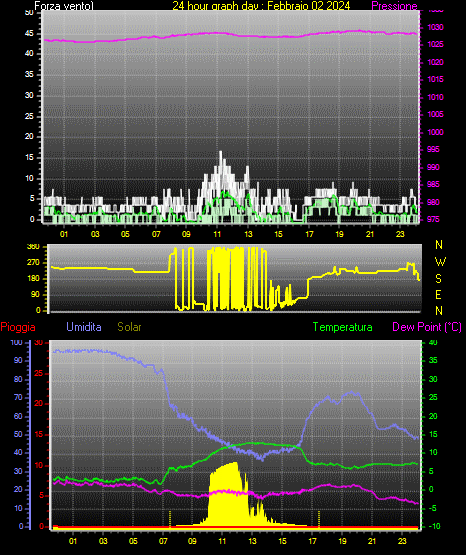
Task: Click hour 13 on bottom graph axis
Action: pos(252,541)
